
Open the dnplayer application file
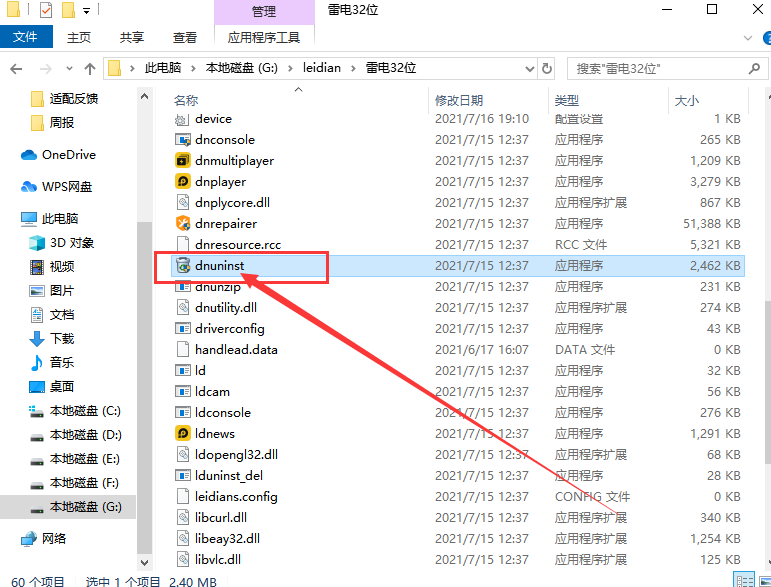(x=220, y=182)
